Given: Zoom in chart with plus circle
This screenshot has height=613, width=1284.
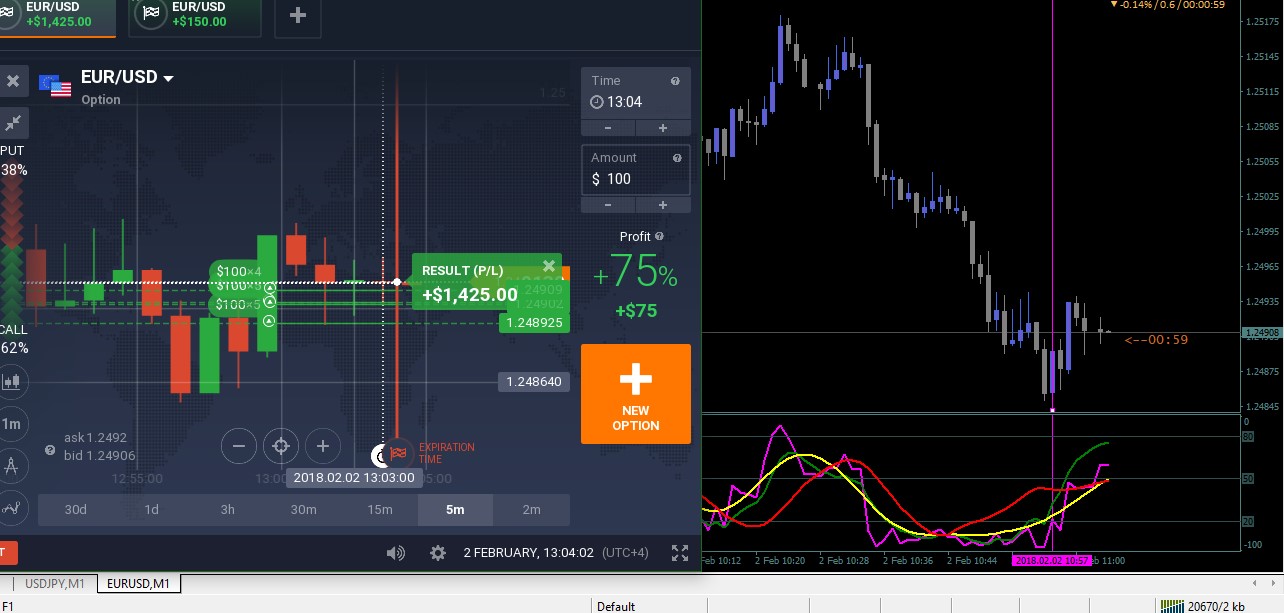Looking at the screenshot, I should tap(323, 445).
